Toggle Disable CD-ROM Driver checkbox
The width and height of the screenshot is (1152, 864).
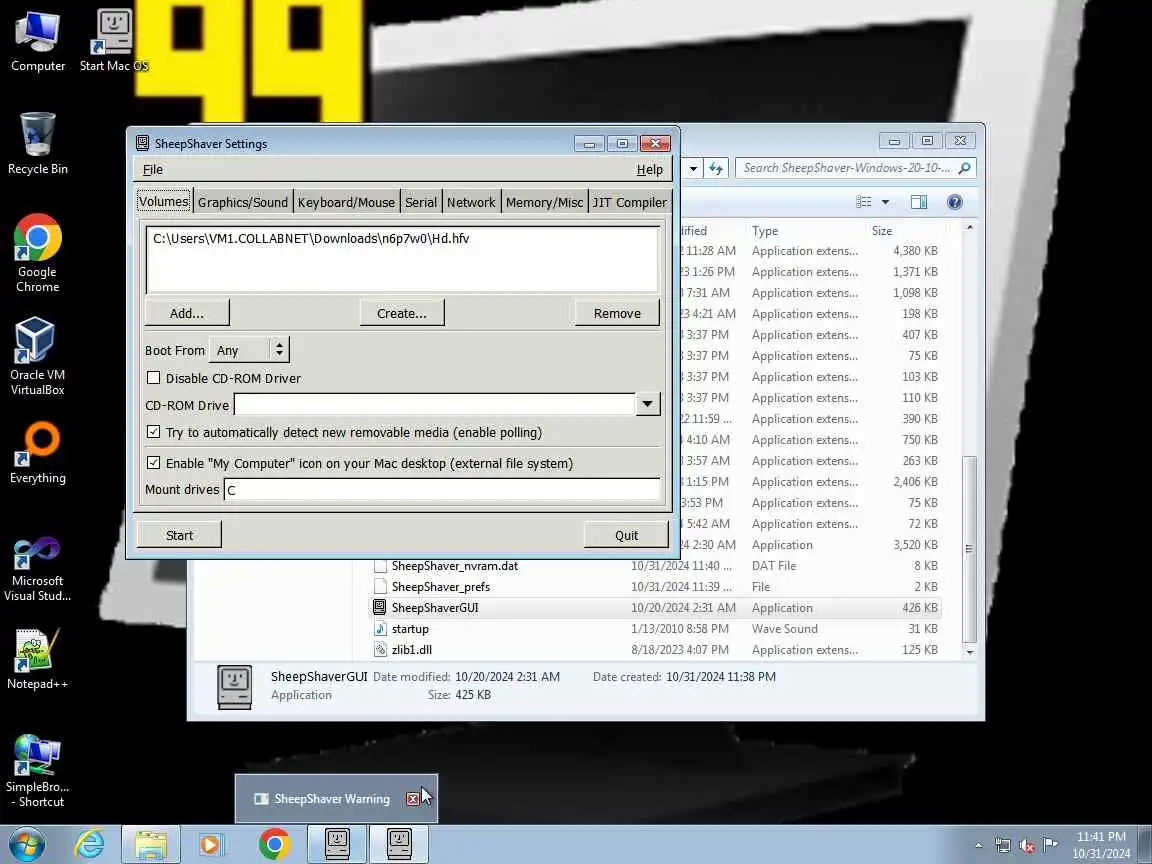pos(154,378)
